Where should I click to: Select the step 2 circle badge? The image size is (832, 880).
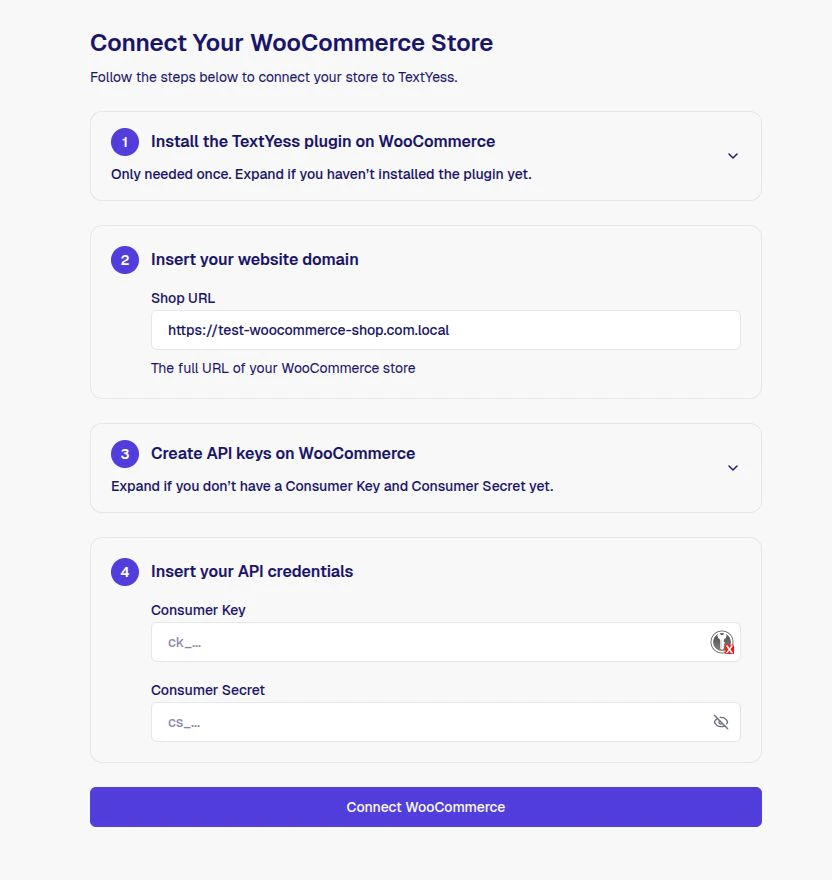tap(124, 260)
